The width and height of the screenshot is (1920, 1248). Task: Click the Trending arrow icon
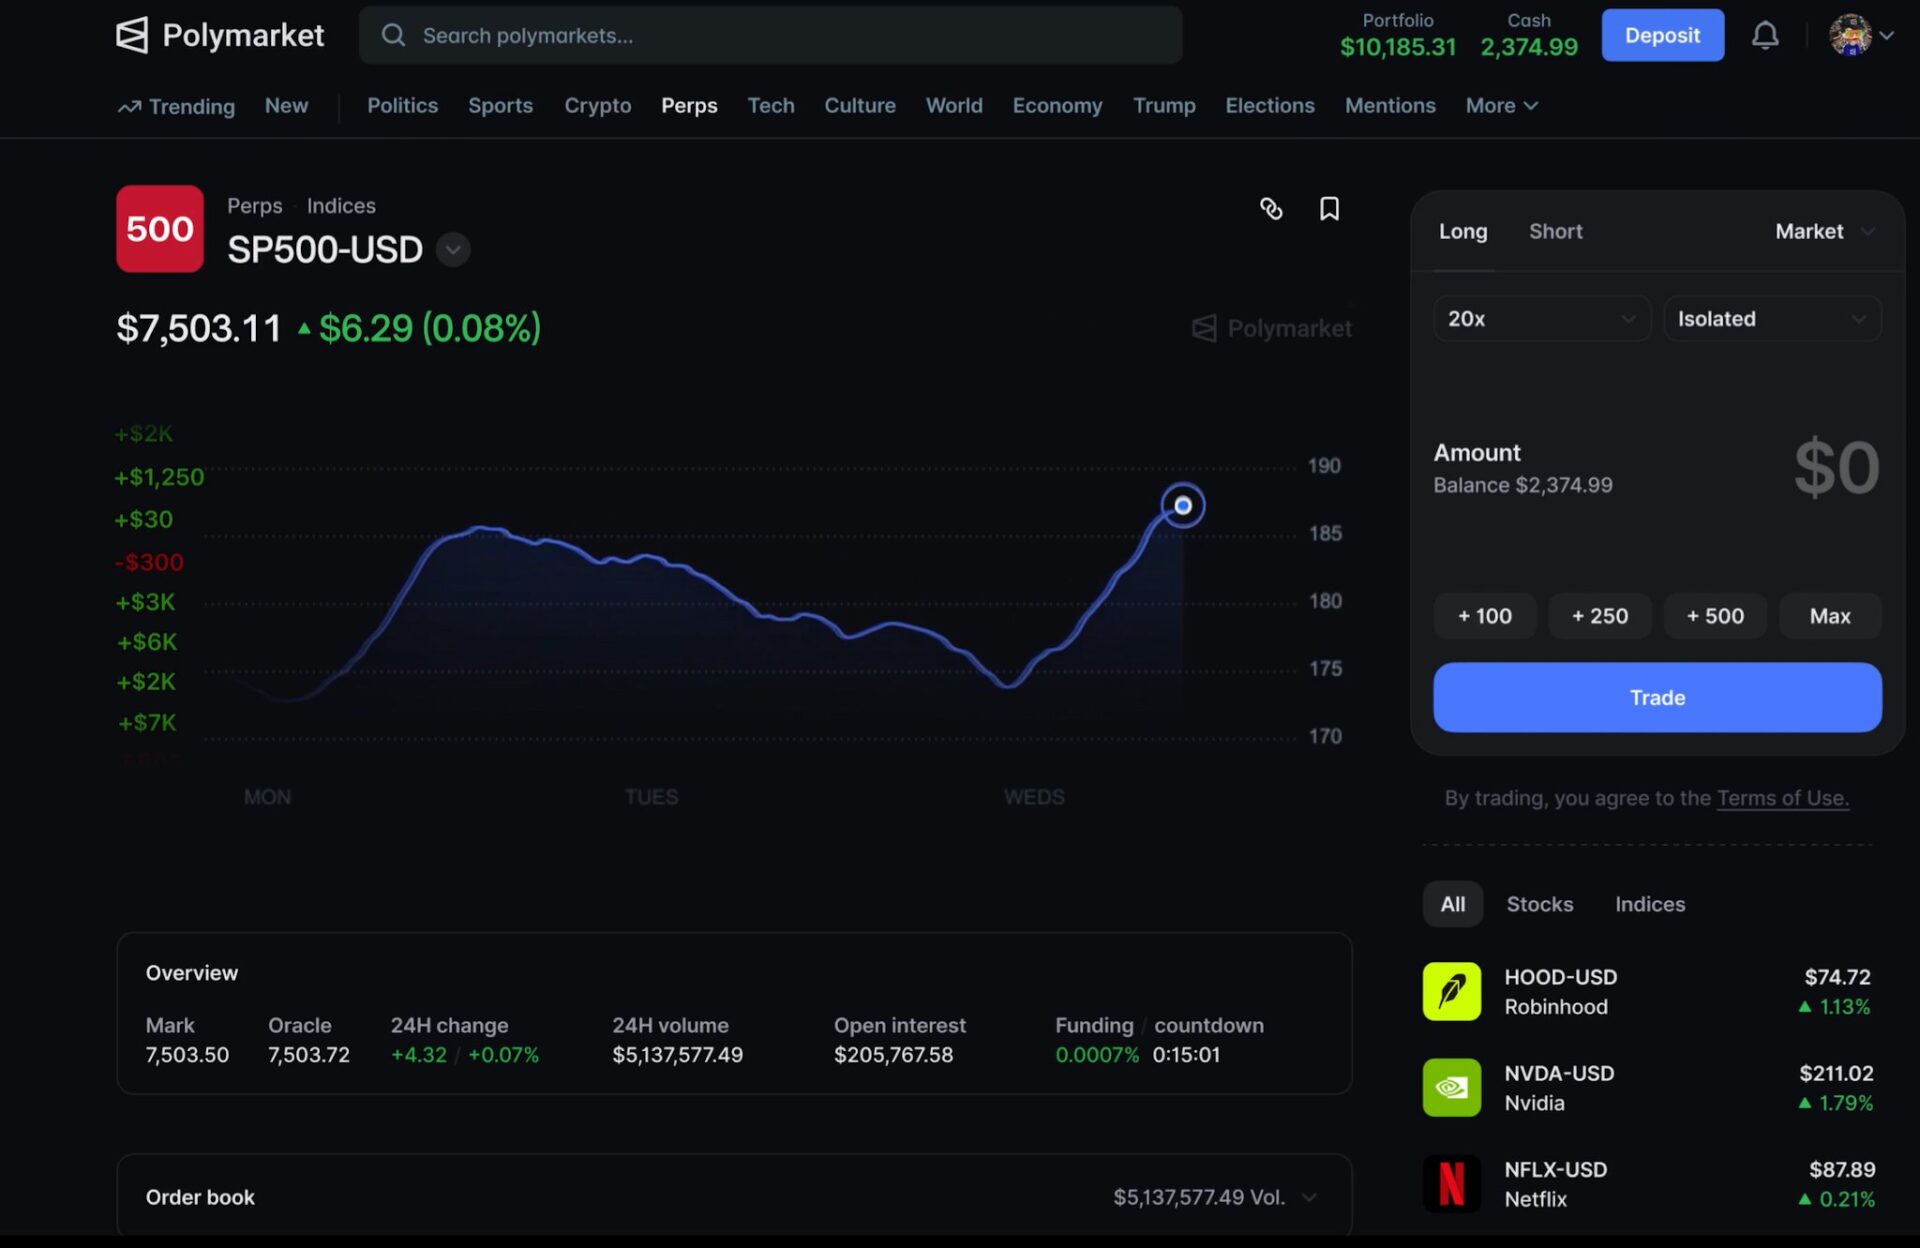129,106
